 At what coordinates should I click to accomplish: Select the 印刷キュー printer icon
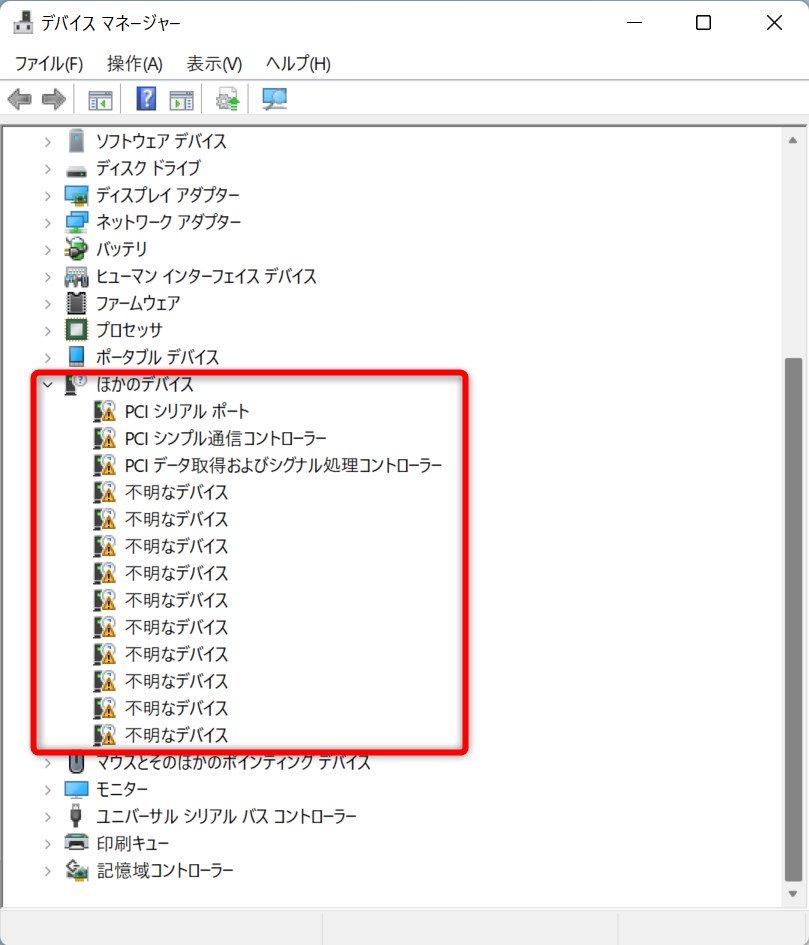pyautogui.click(x=76, y=843)
